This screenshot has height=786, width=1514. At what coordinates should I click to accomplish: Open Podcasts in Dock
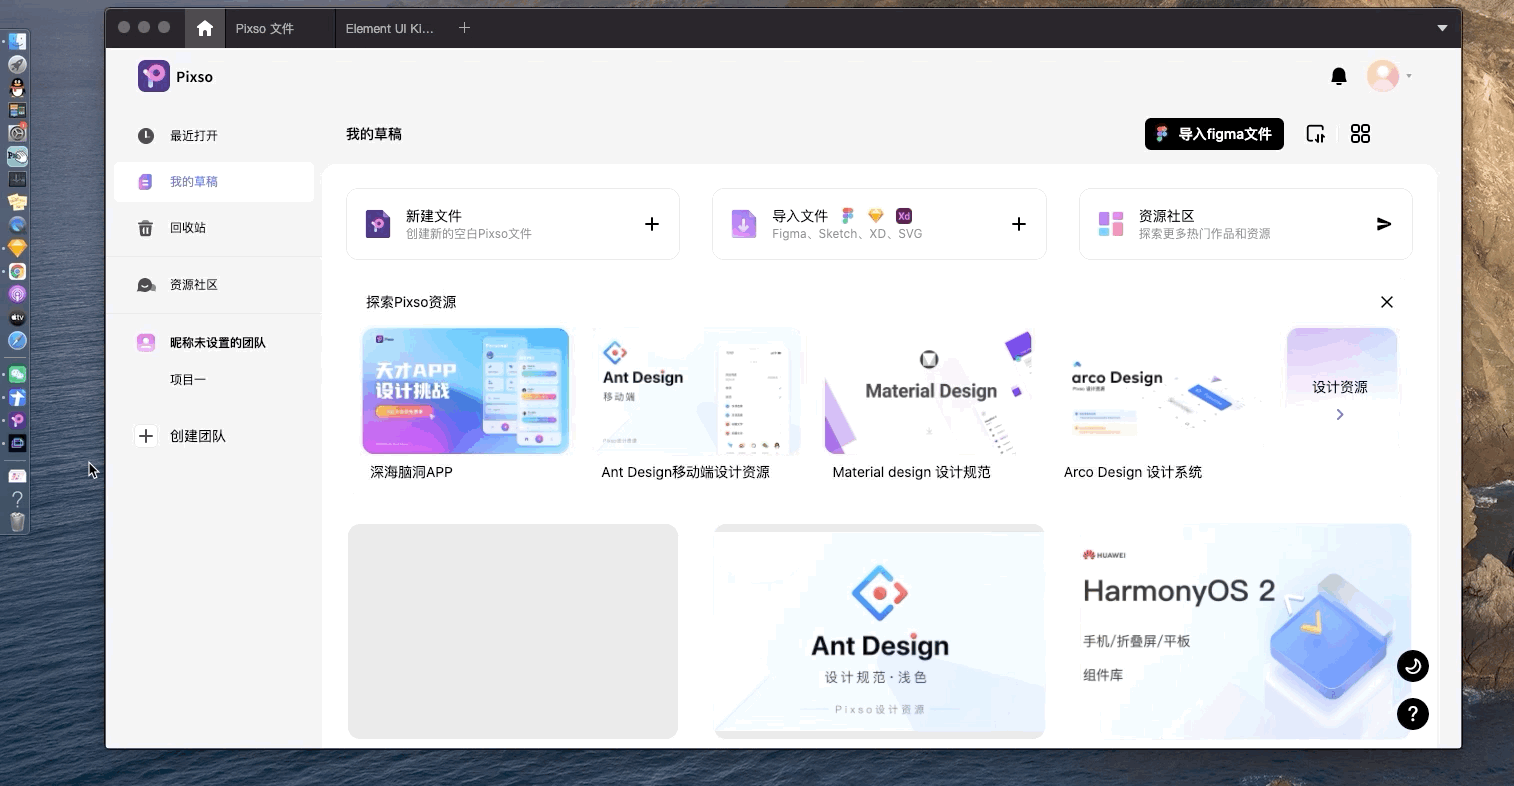(17, 295)
